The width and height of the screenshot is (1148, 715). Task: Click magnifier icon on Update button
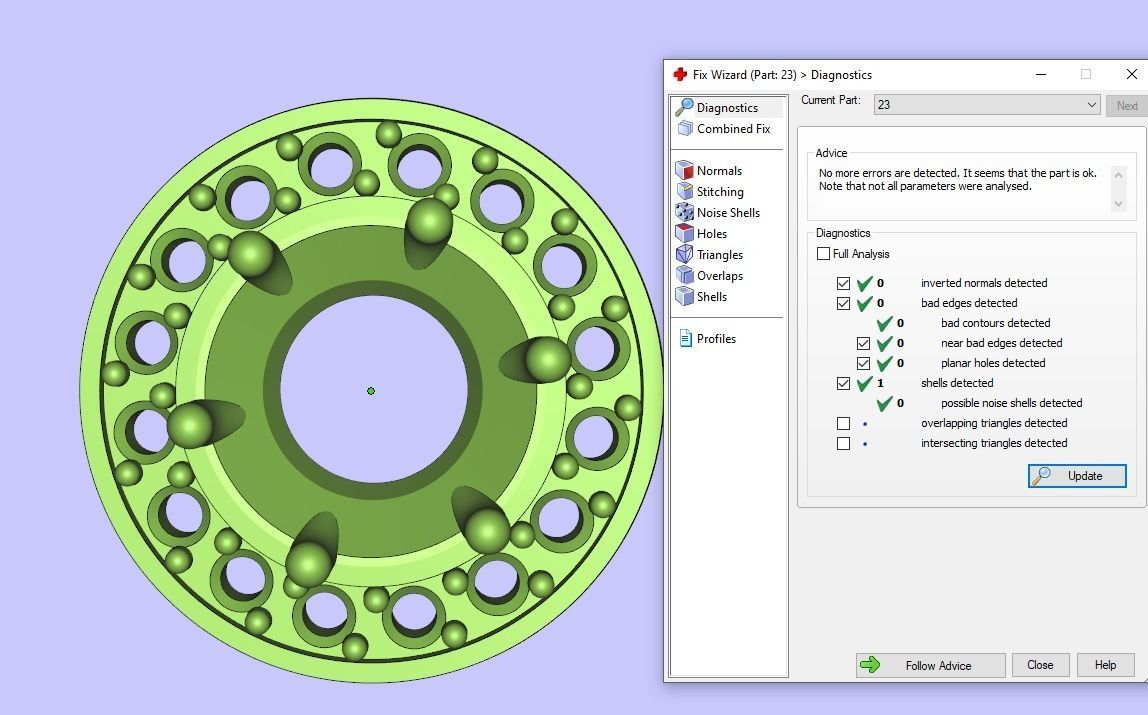1040,476
